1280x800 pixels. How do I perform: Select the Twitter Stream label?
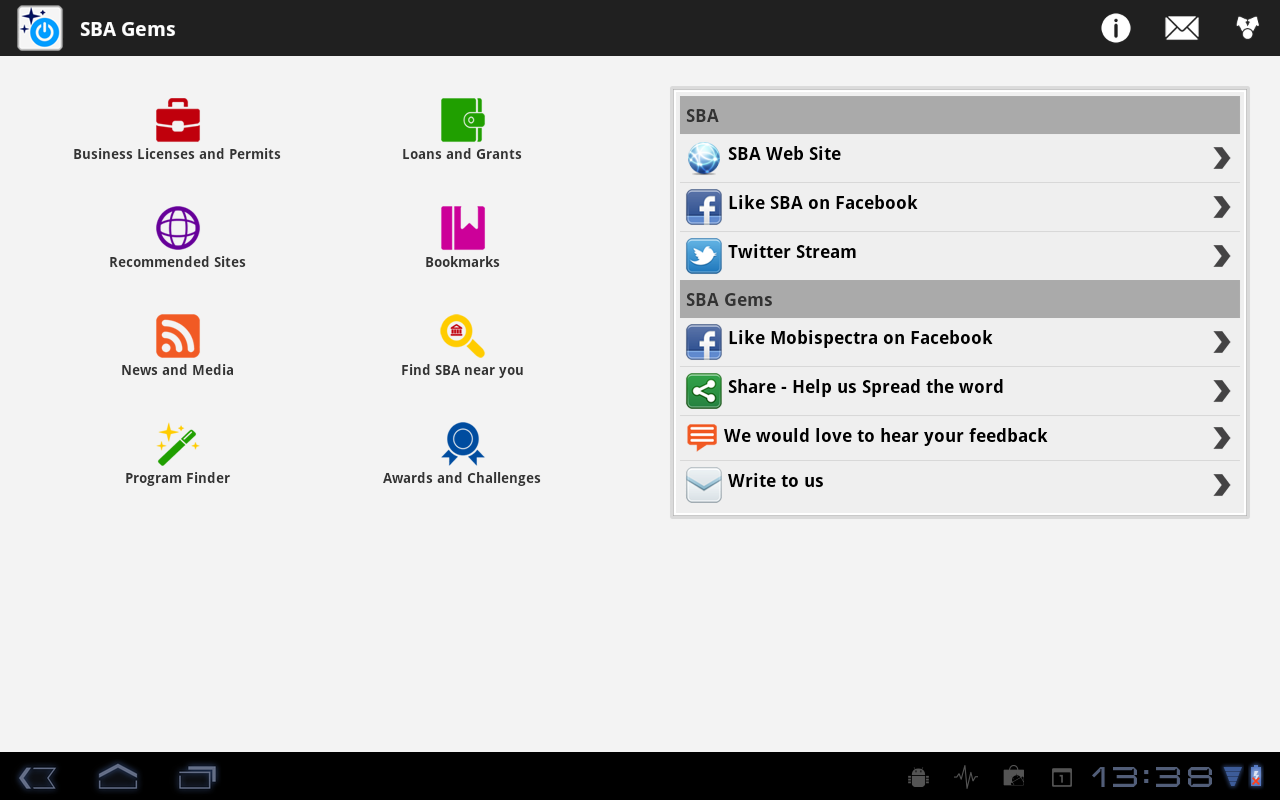tap(792, 252)
